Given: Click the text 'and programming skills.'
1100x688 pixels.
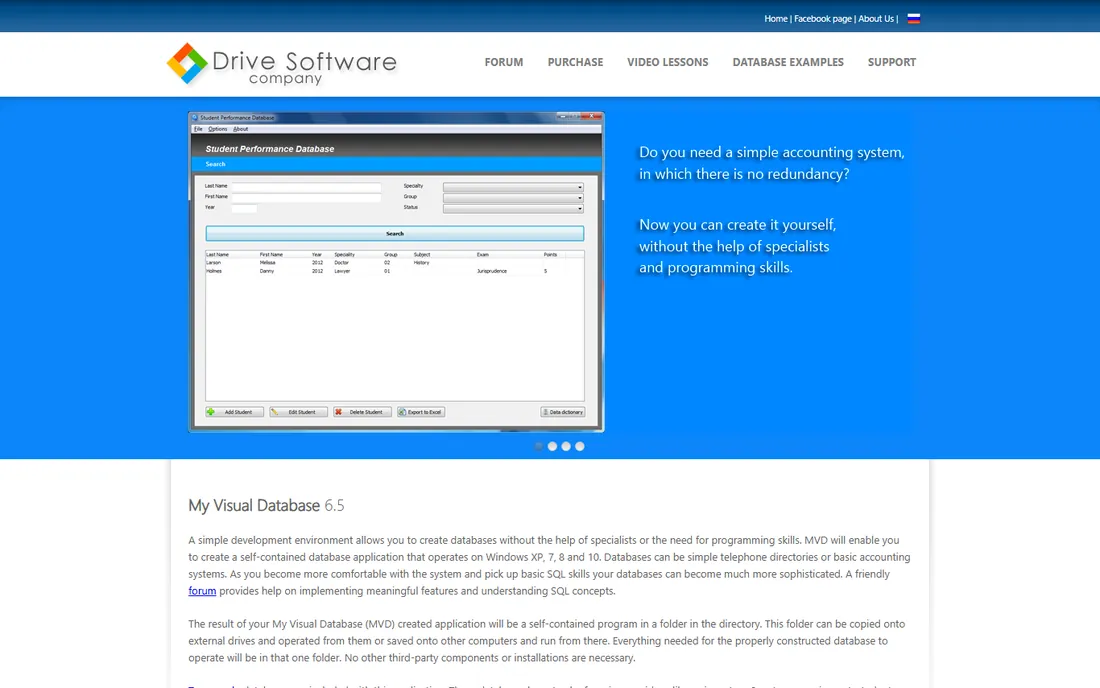Looking at the screenshot, I should coord(716,268).
